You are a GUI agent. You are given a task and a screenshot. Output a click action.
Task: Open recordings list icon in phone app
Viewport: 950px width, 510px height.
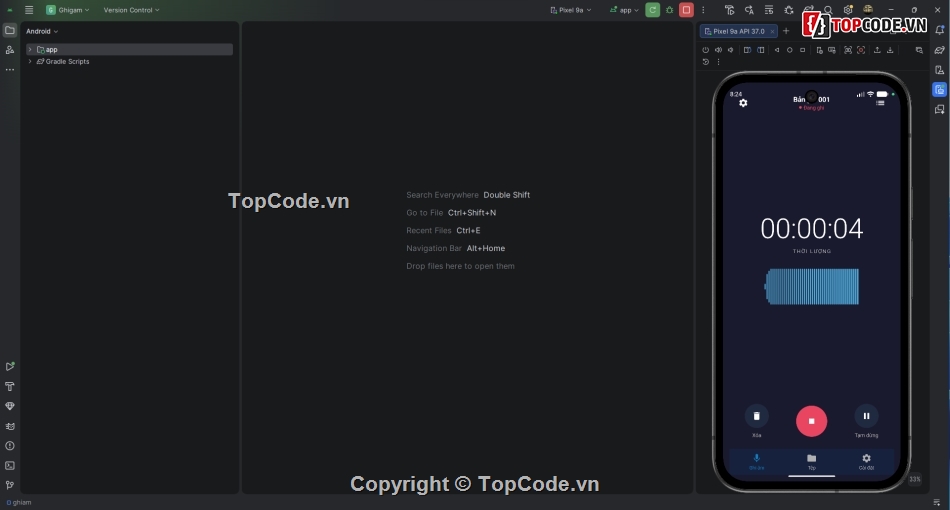tap(880, 103)
